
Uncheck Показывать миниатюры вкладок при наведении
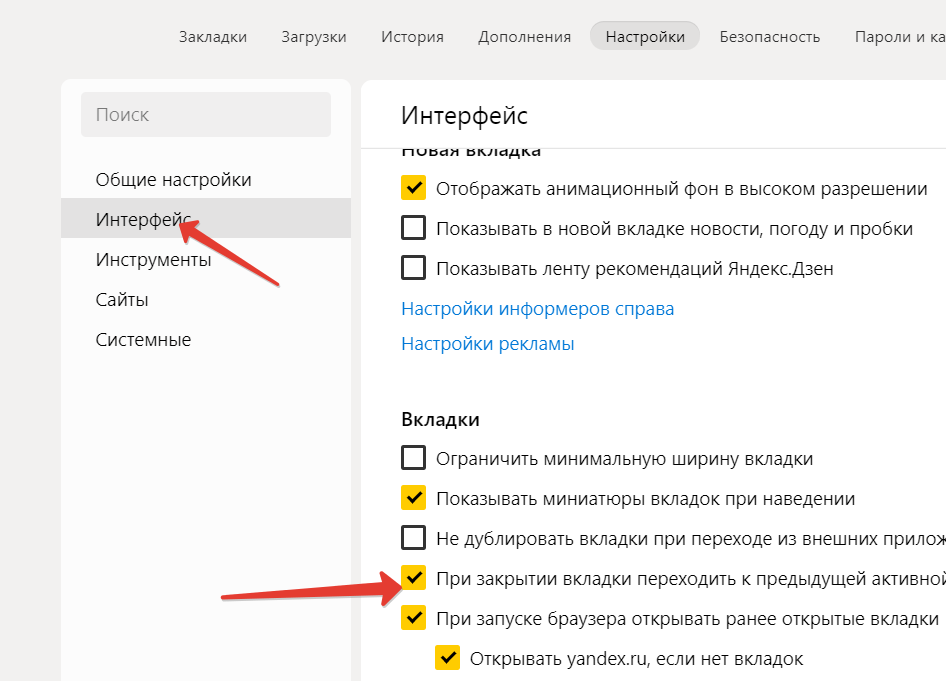pyautogui.click(x=413, y=498)
